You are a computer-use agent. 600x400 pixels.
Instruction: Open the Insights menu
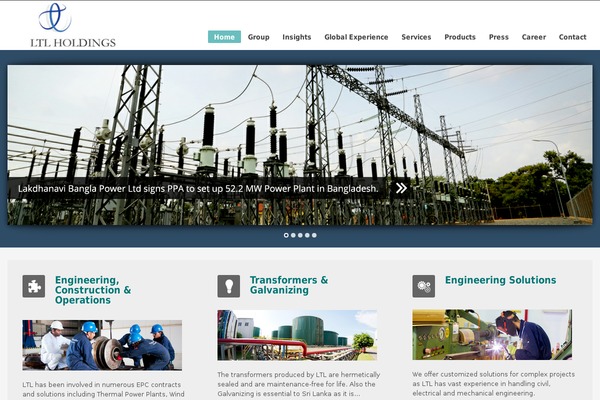(x=297, y=37)
